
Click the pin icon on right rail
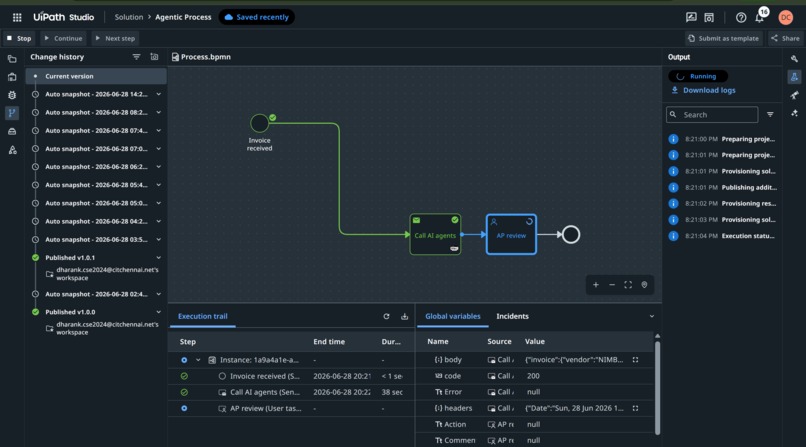[x=794, y=95]
